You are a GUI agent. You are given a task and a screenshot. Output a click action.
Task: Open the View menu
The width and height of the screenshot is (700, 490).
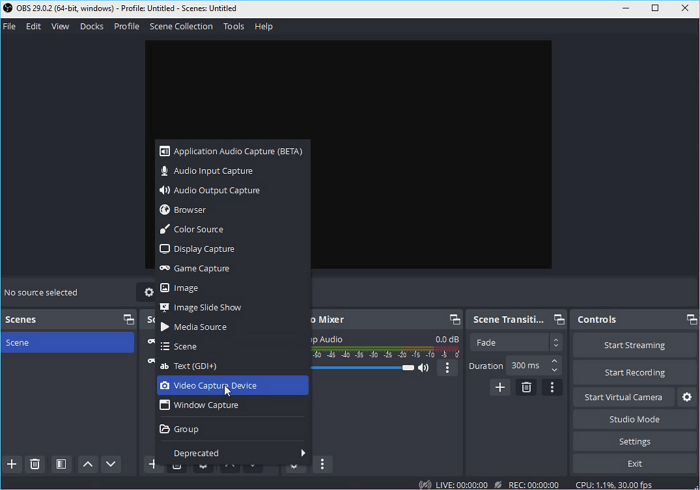(x=60, y=26)
